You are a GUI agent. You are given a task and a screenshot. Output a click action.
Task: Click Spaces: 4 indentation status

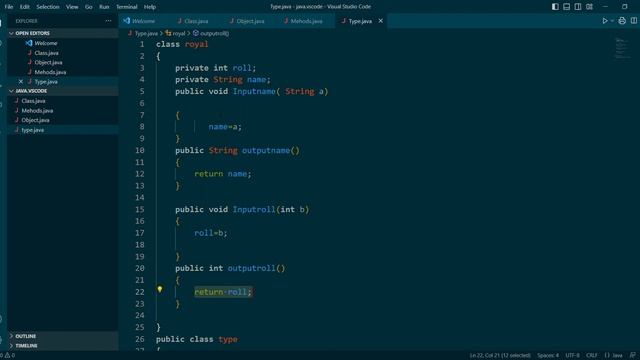click(x=548, y=356)
